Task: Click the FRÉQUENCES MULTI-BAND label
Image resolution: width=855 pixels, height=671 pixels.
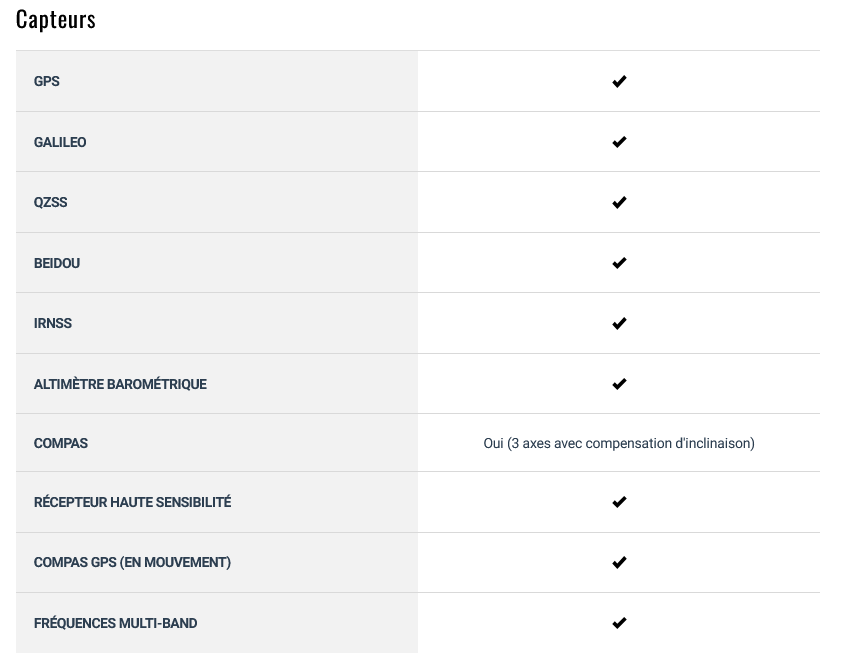Action: point(116,623)
